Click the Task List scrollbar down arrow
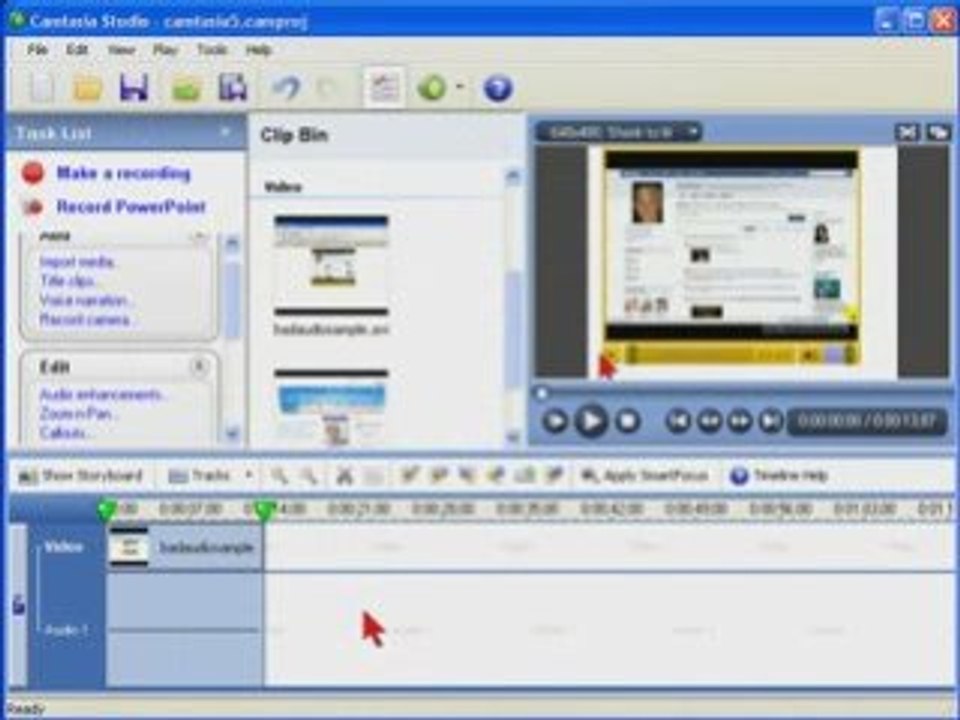The height and width of the screenshot is (720, 960). point(232,434)
